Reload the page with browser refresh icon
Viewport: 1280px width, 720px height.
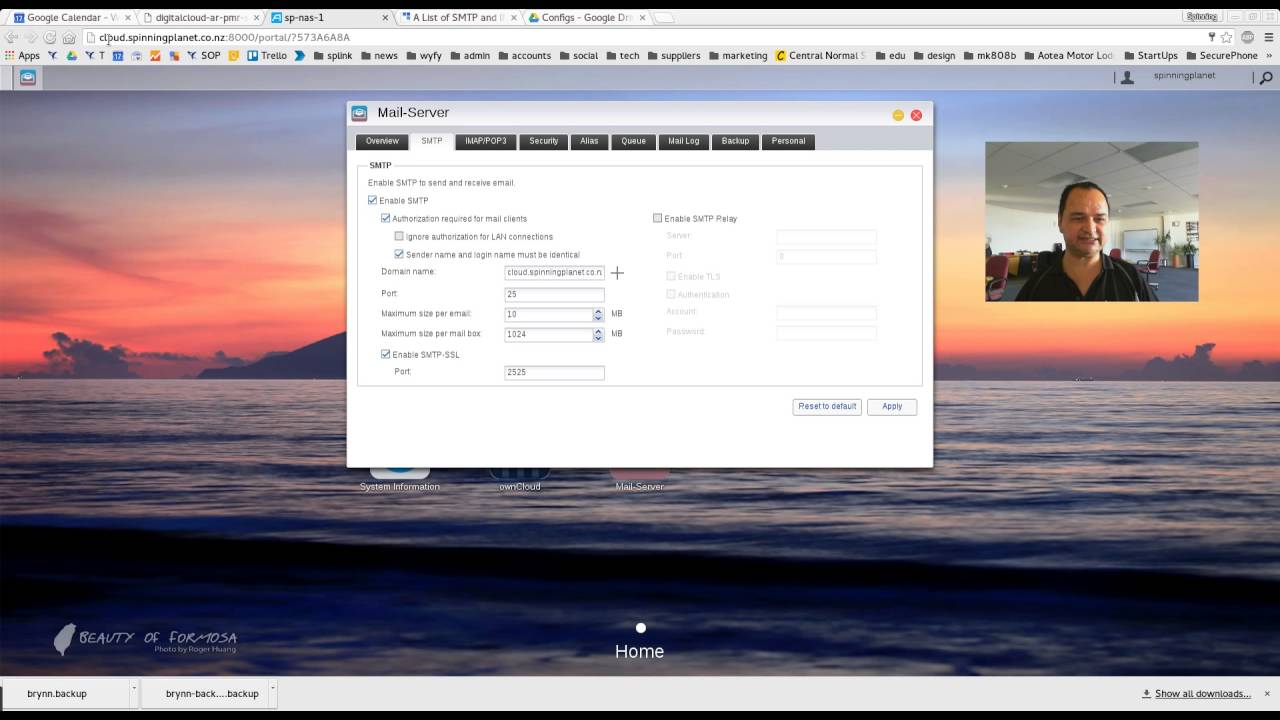(x=49, y=37)
